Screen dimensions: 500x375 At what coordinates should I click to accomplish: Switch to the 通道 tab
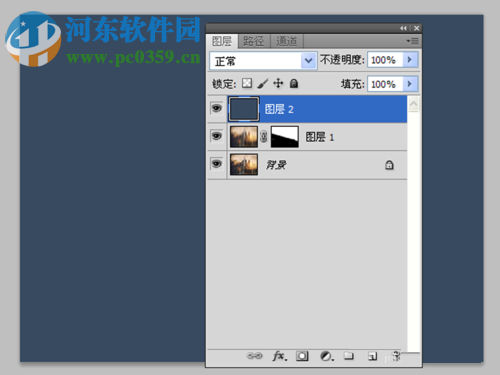point(286,41)
